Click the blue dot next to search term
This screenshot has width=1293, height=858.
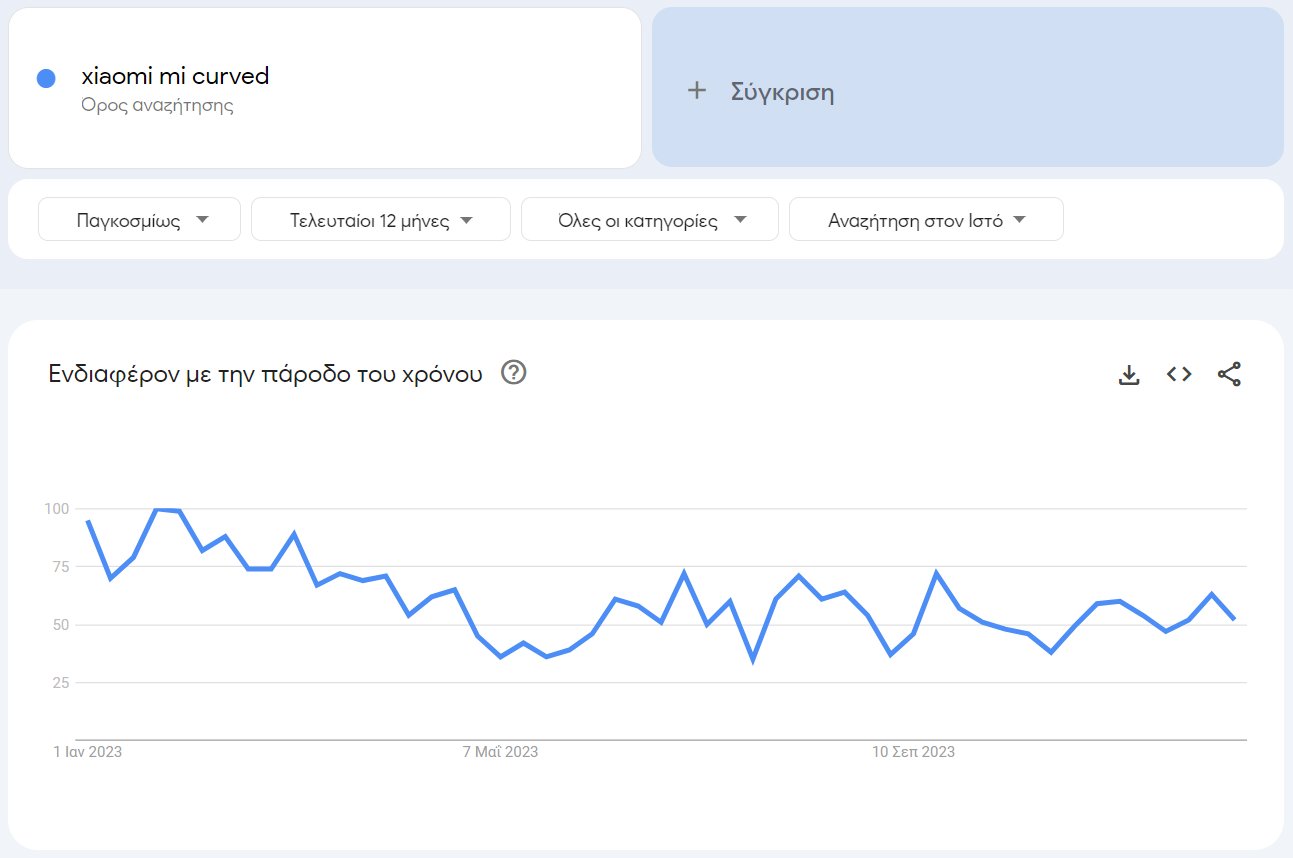46,78
